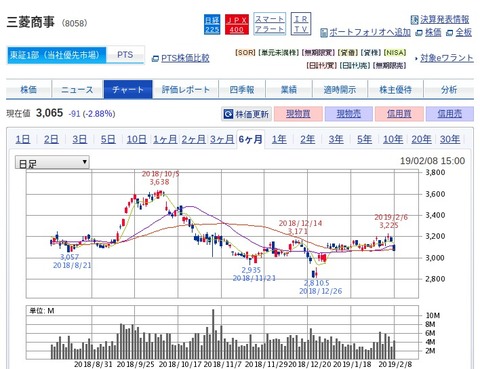Click the 現物売 button

[349, 114]
